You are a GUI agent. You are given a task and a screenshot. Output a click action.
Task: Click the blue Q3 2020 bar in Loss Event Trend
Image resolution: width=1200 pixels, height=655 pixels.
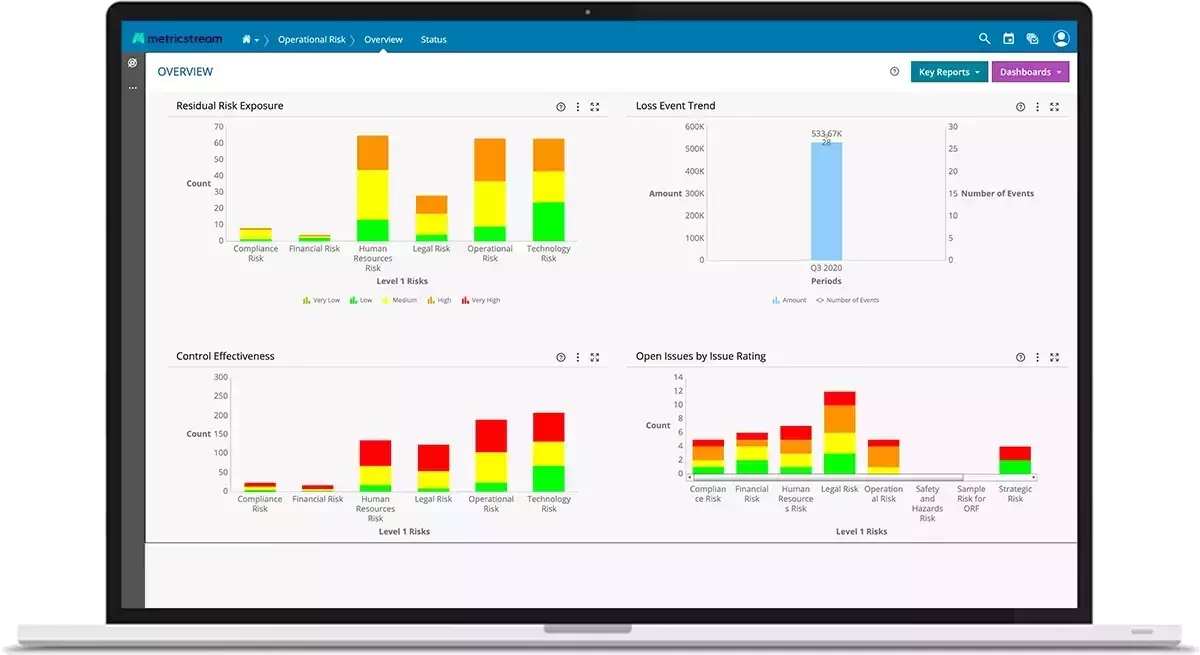[x=826, y=201]
